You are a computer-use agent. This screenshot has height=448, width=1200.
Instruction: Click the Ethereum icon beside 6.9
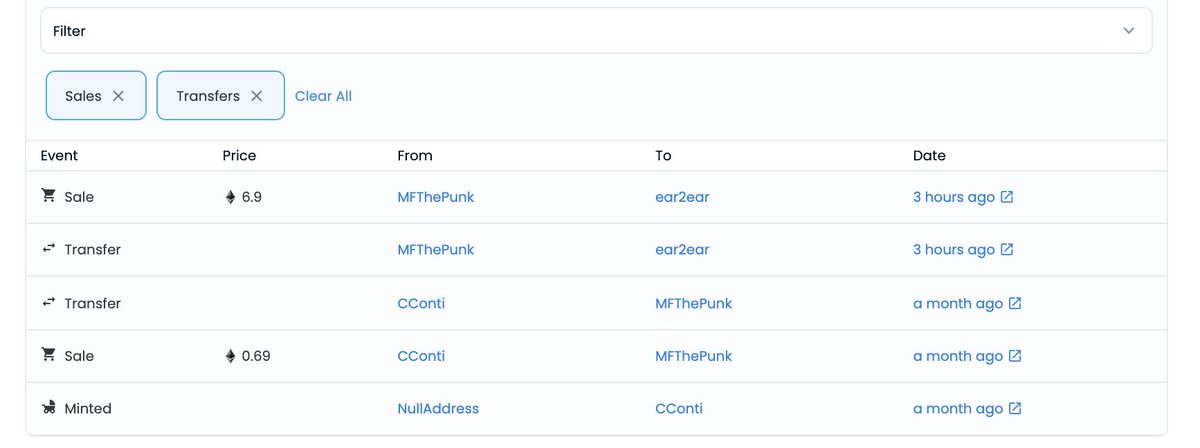(230, 197)
